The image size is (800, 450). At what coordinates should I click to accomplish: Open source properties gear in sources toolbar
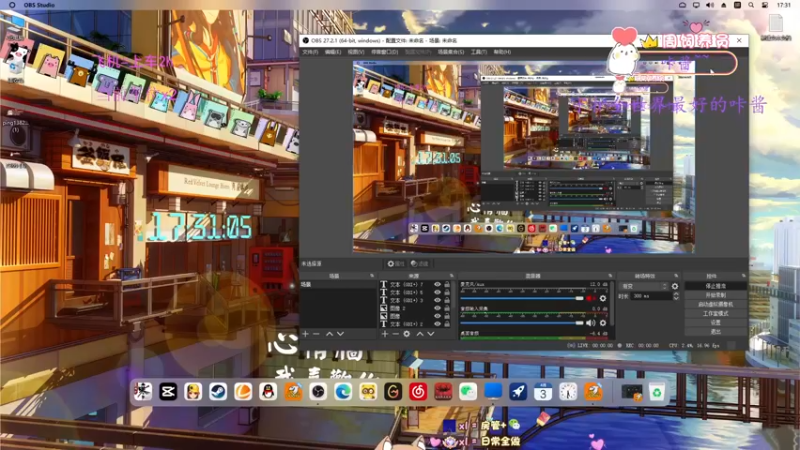click(407, 334)
